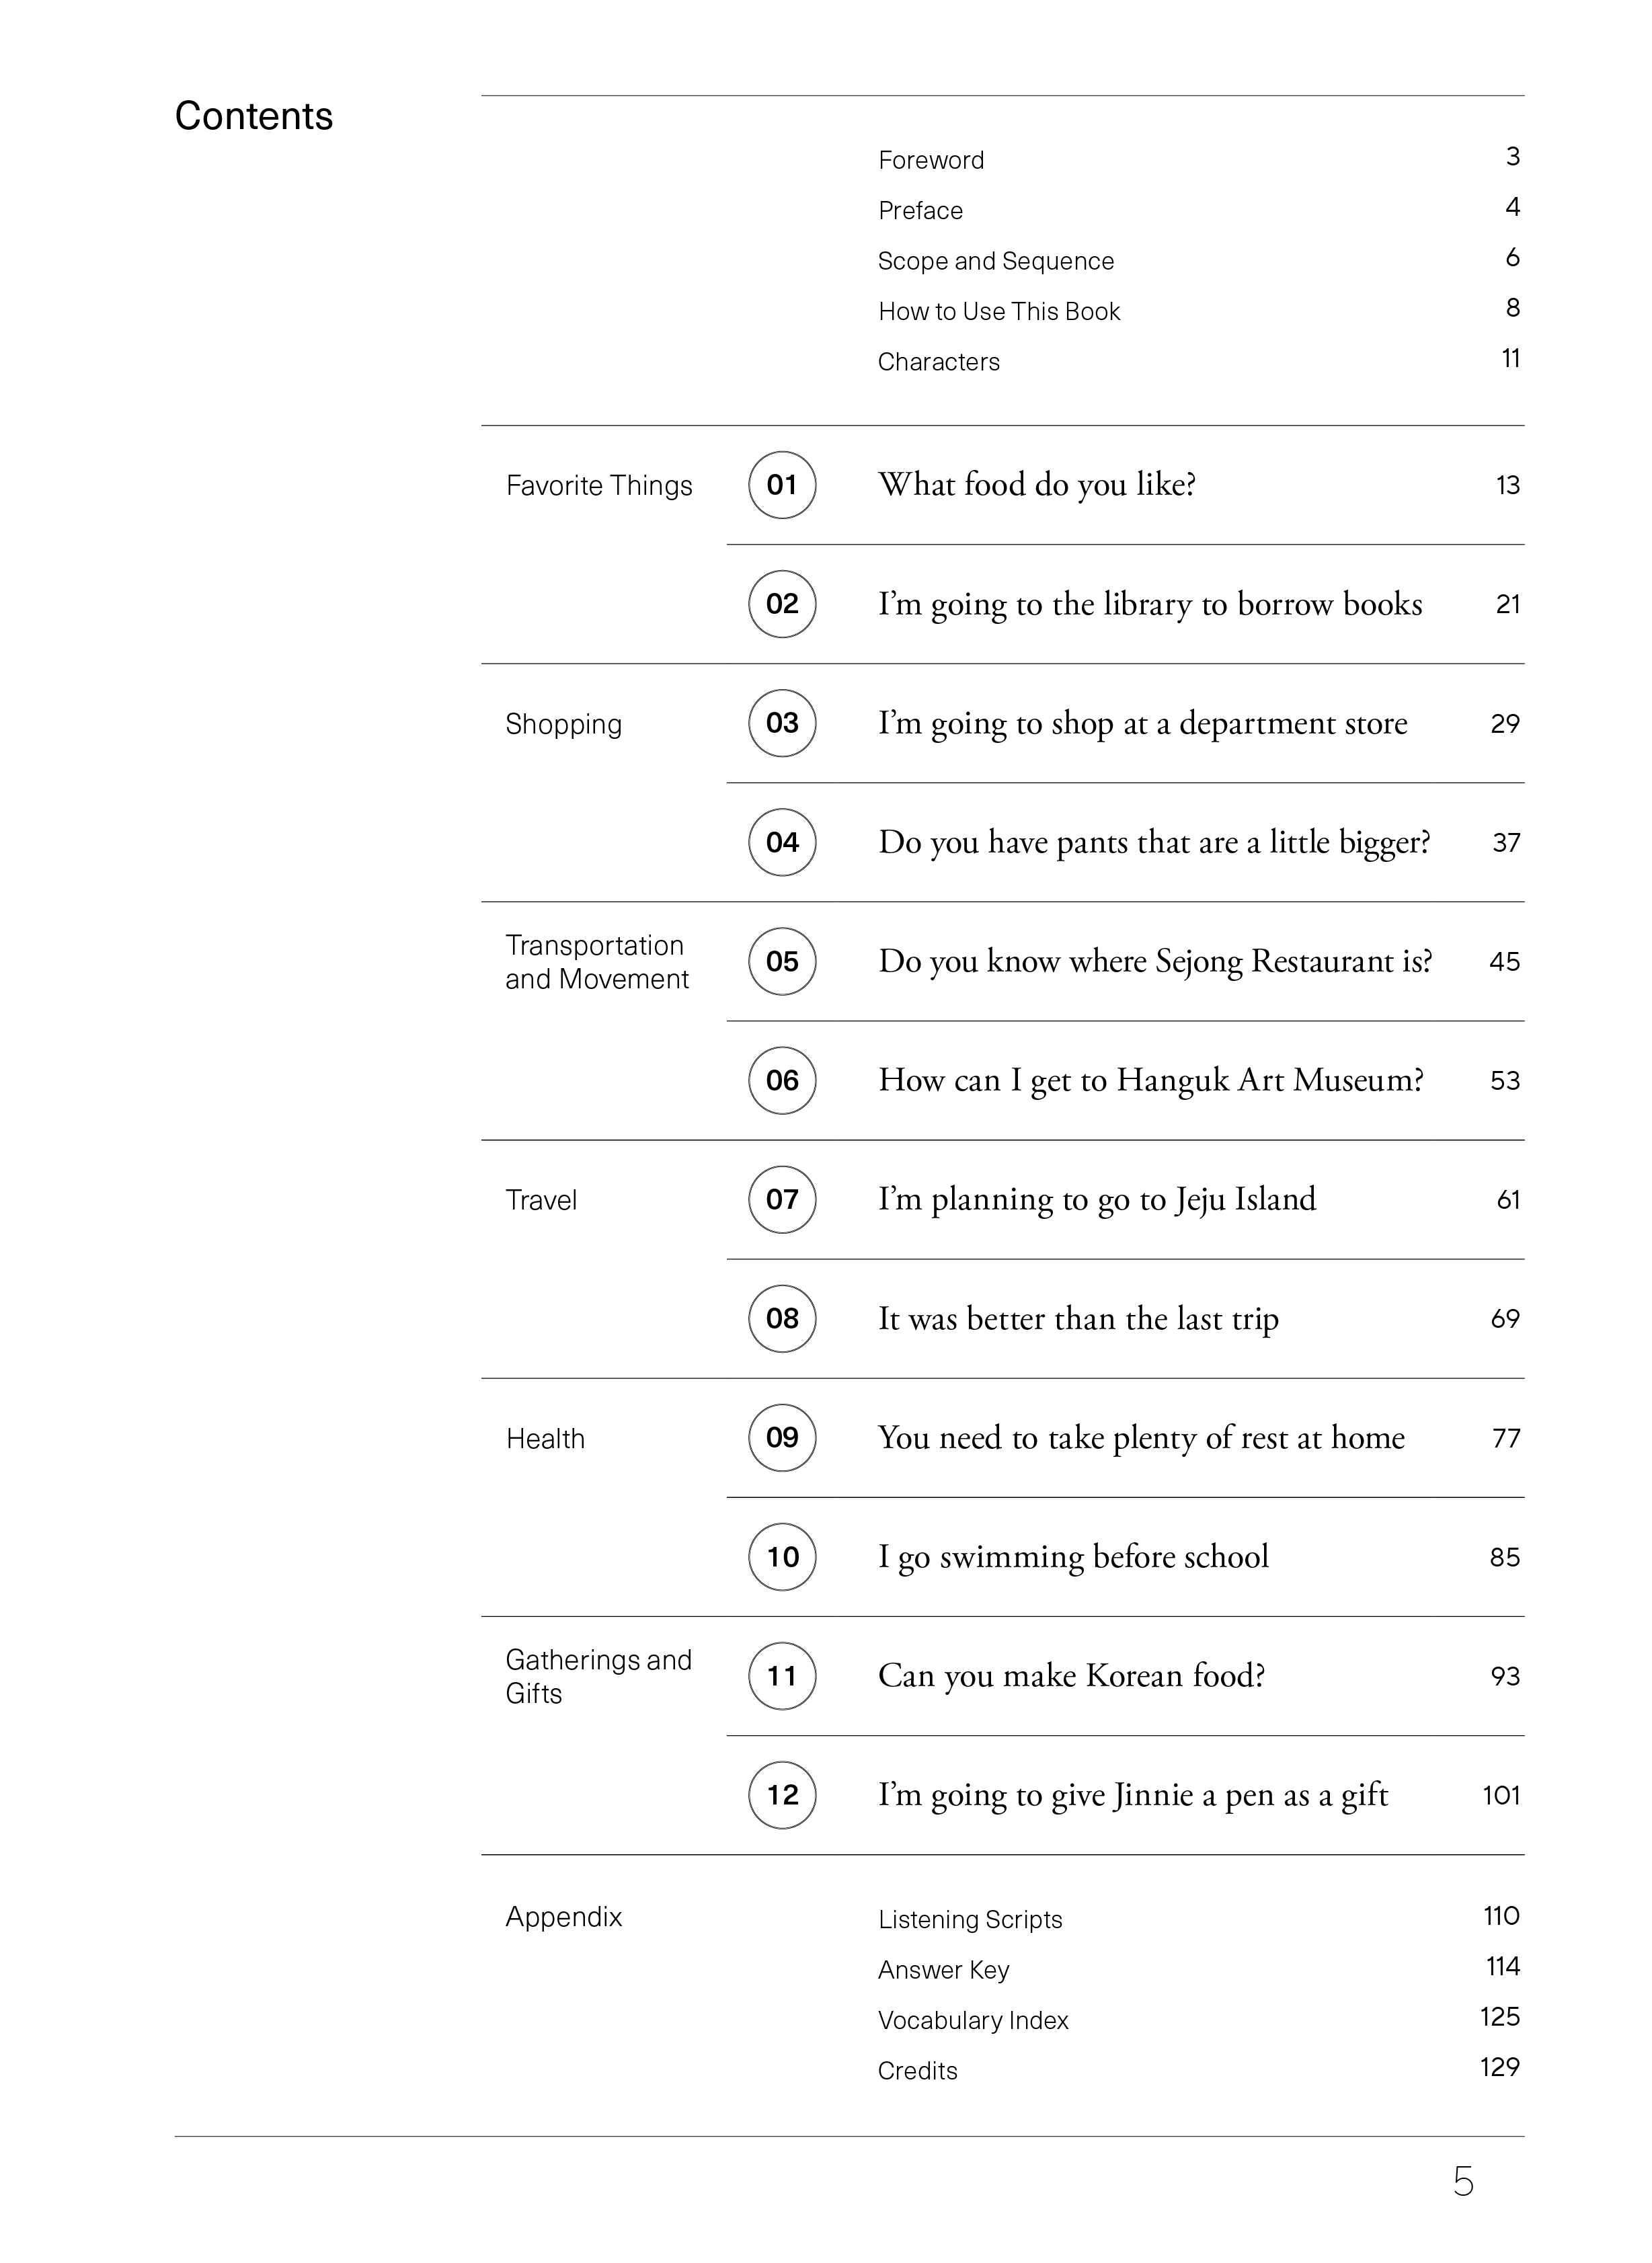Open the Foreword entry
Viewport: 1652px width, 2263px height.
pos(931,161)
